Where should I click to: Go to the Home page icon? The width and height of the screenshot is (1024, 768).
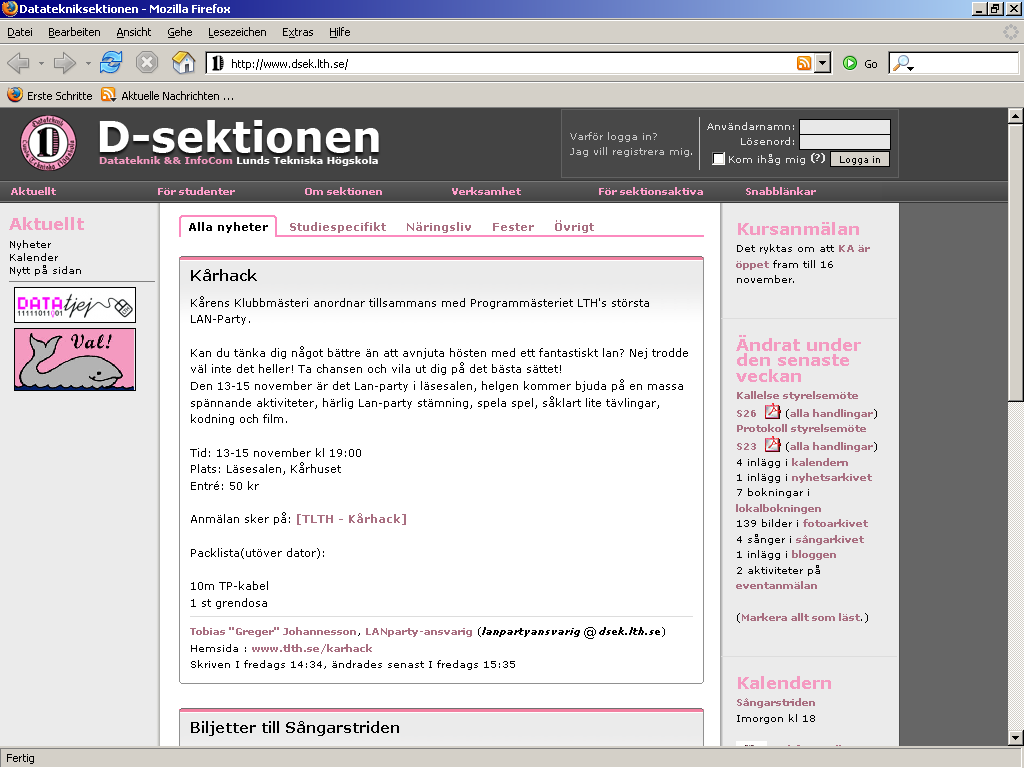coord(184,63)
